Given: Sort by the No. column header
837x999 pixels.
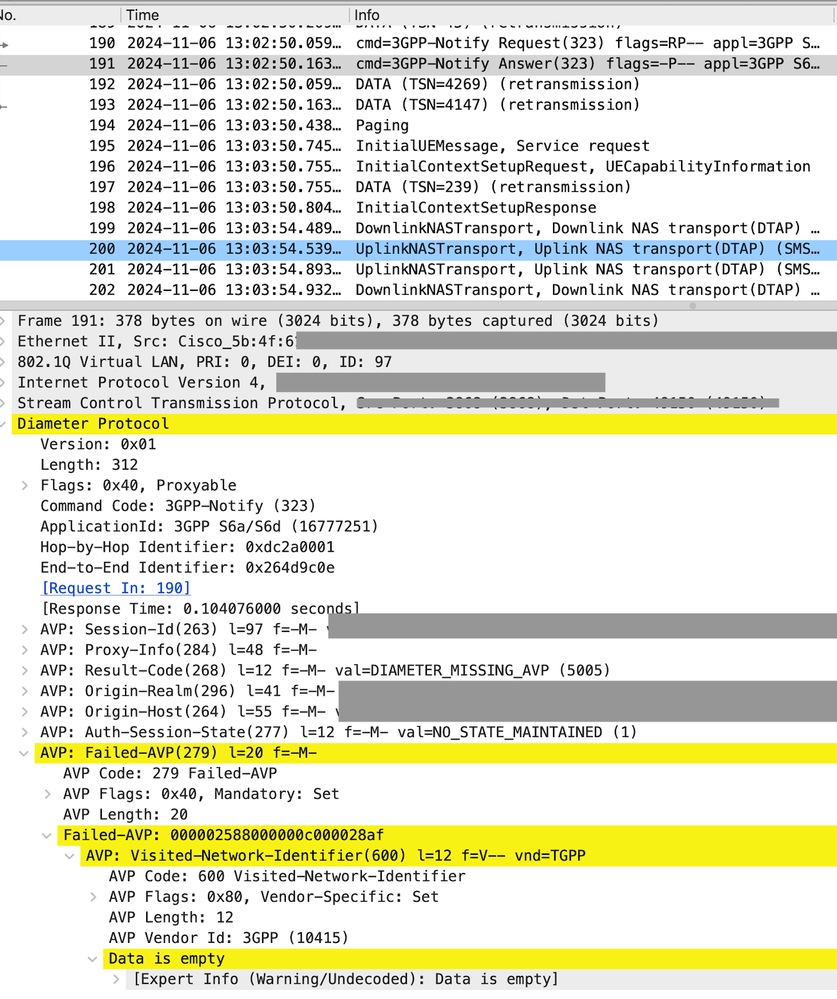Looking at the screenshot, I should [x=60, y=15].
